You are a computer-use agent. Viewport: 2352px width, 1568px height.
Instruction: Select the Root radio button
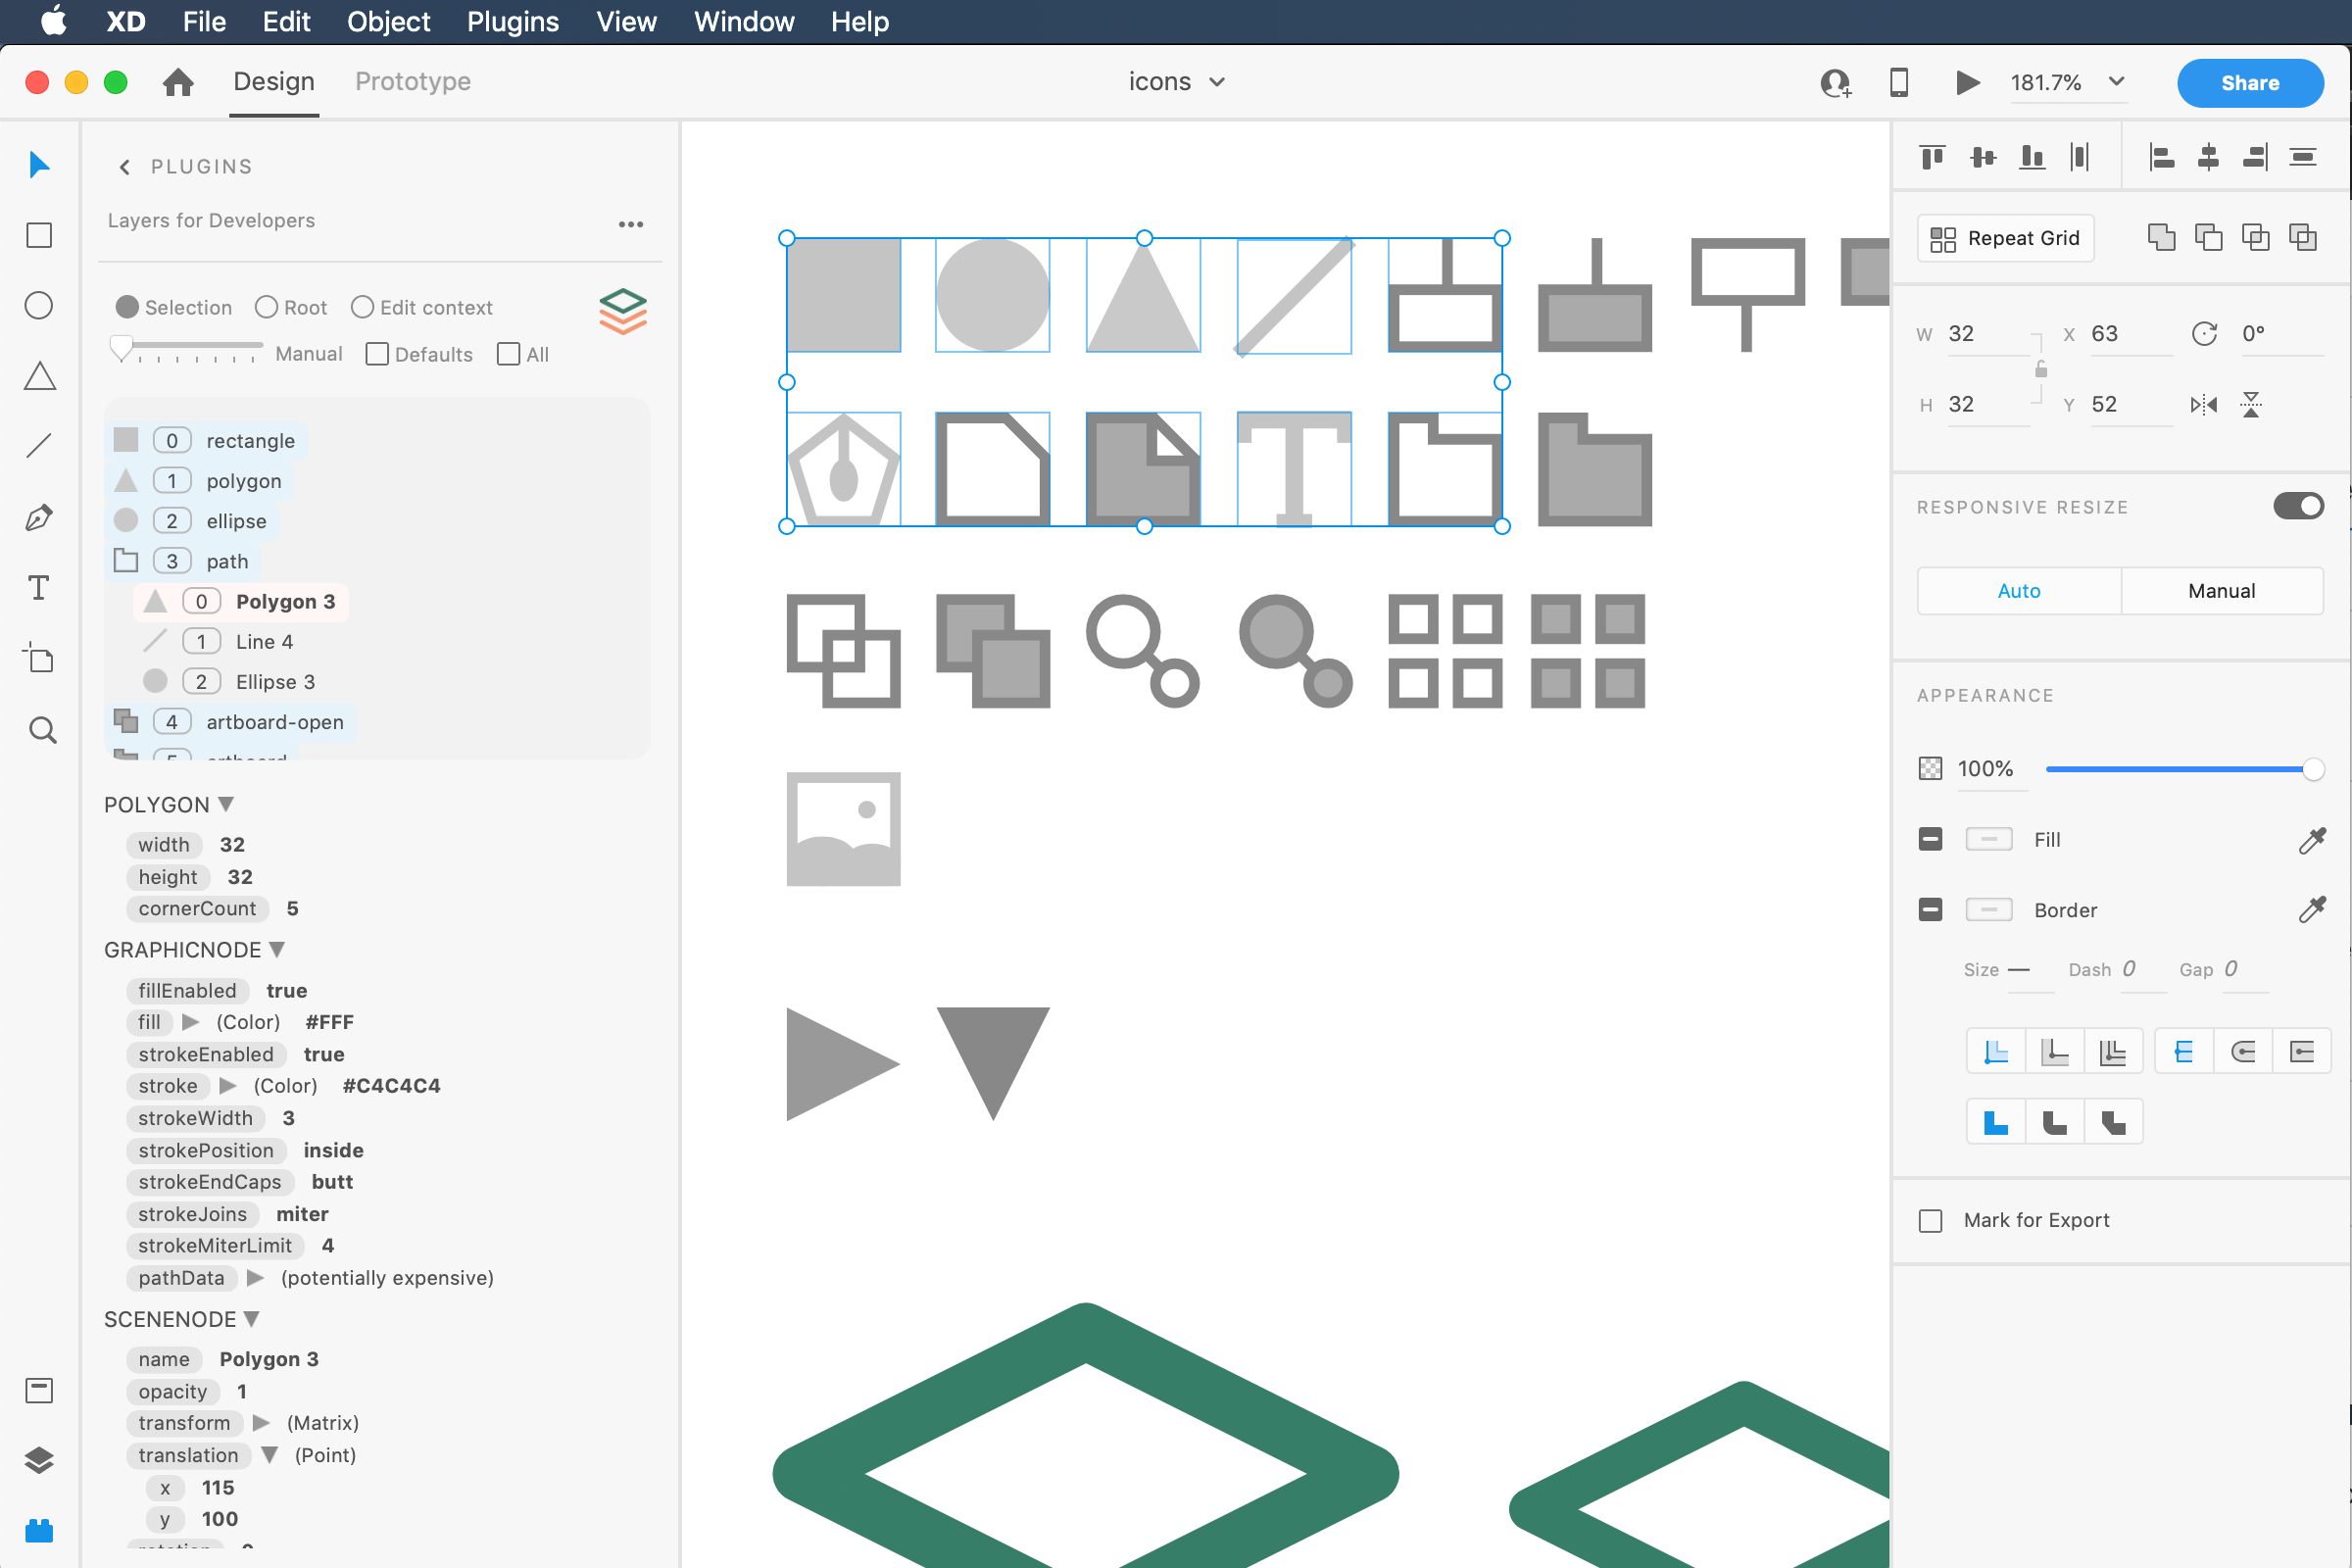266,307
